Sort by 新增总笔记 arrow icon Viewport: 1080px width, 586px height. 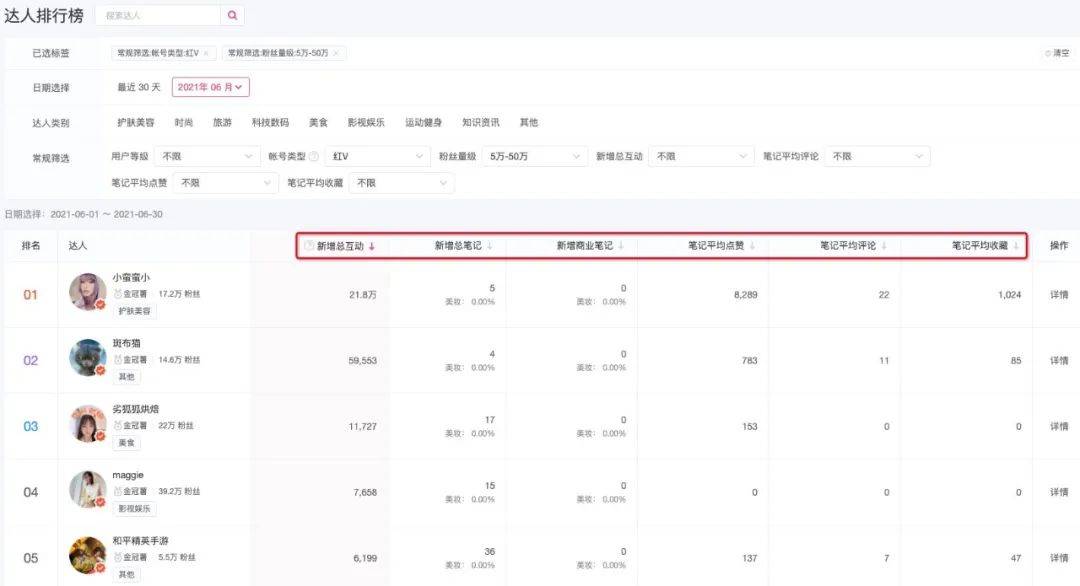[x=489, y=246]
